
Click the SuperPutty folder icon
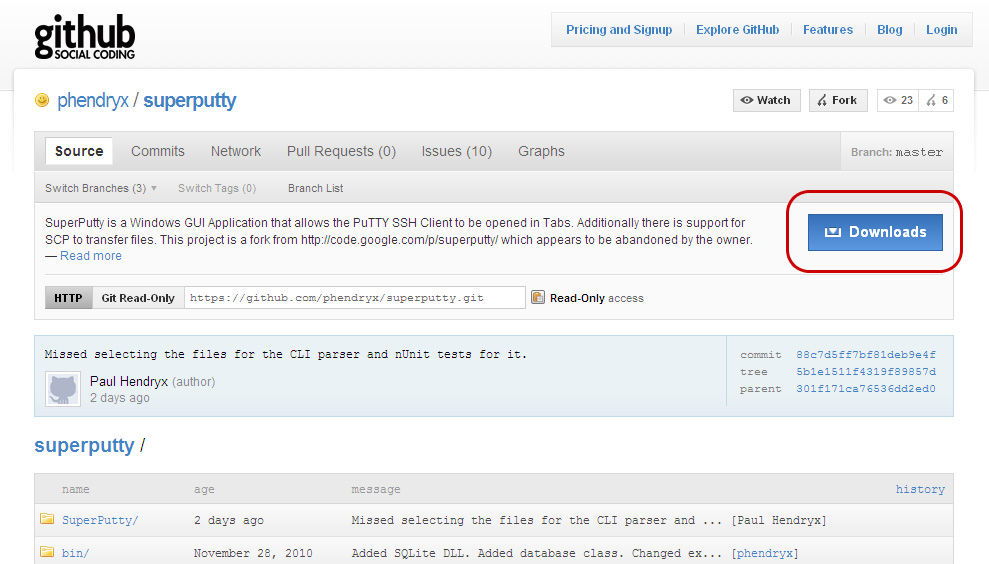(47, 519)
